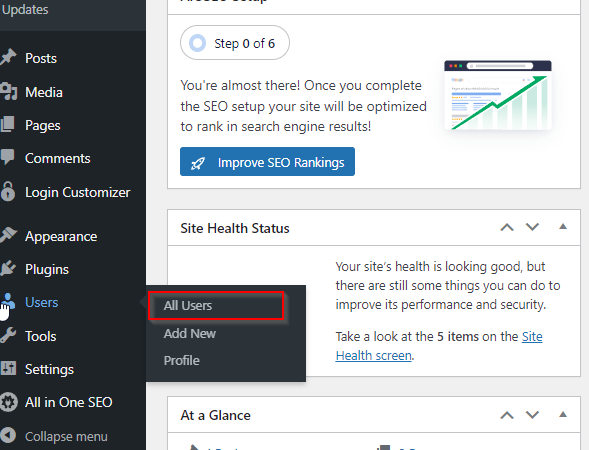Select the Tools wrench icon
This screenshot has width=589, height=450.
tap(8, 335)
